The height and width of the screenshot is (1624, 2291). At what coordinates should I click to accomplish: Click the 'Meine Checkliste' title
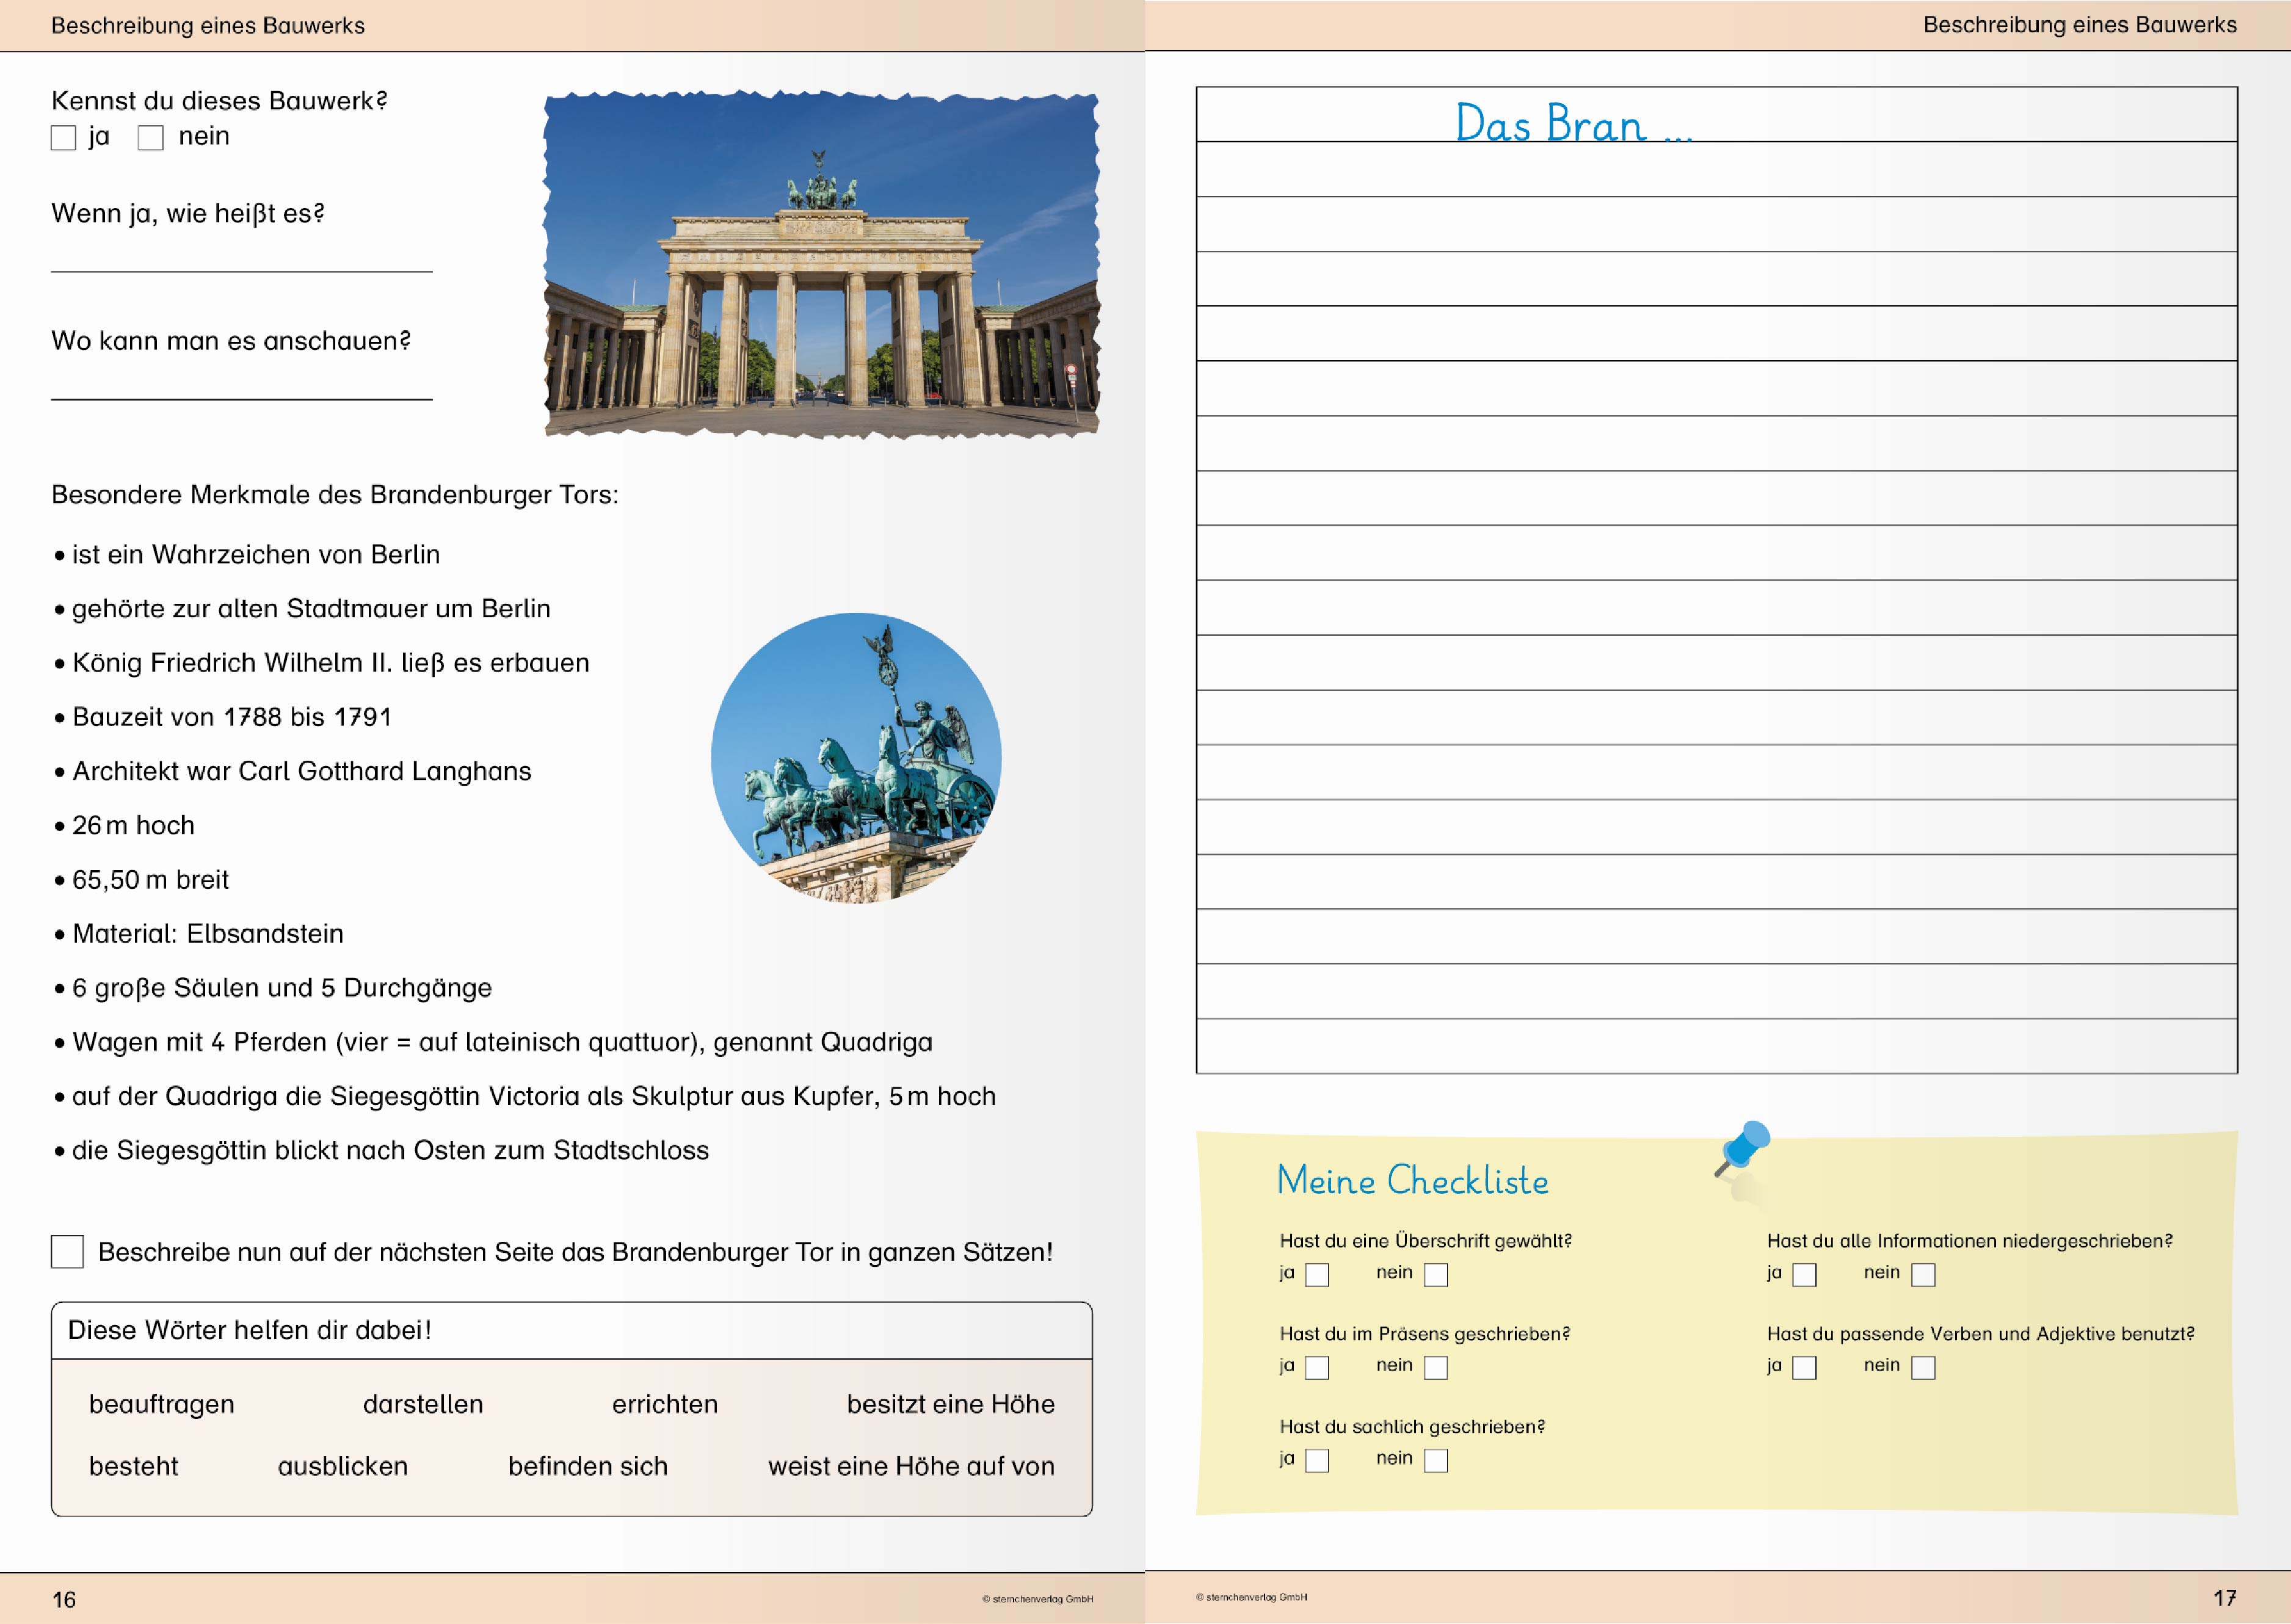(1413, 1180)
